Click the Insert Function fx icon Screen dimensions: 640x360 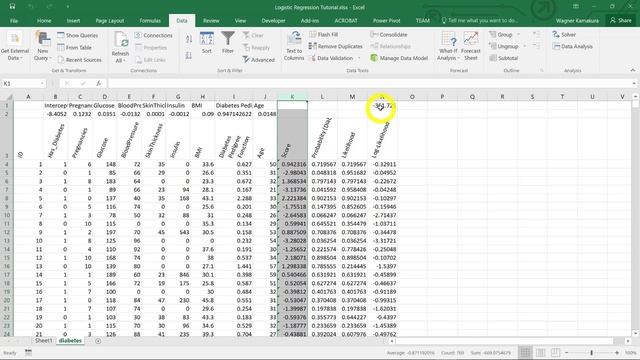[98, 83]
